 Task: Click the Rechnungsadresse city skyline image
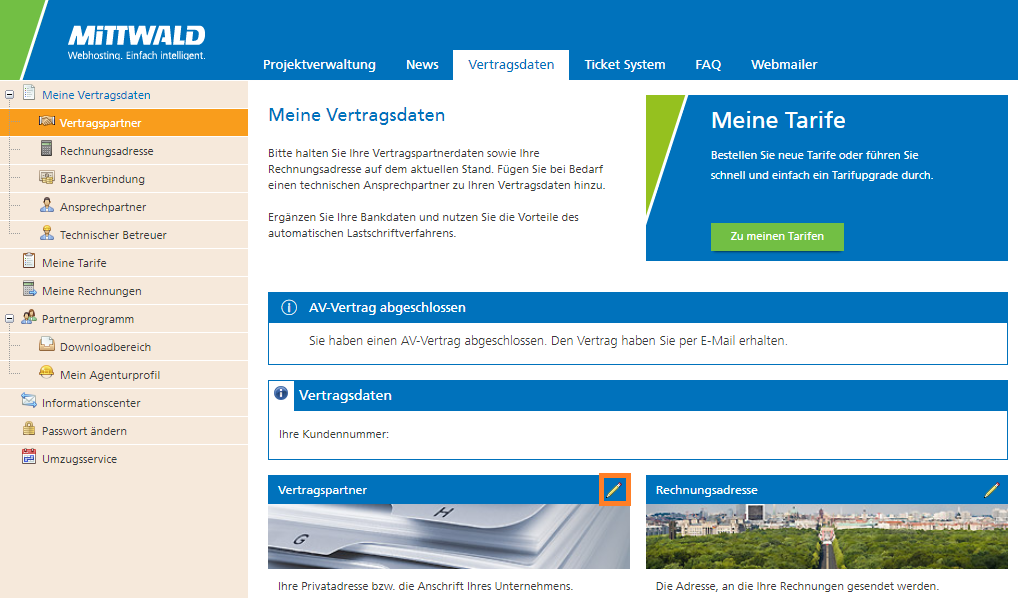point(826,536)
